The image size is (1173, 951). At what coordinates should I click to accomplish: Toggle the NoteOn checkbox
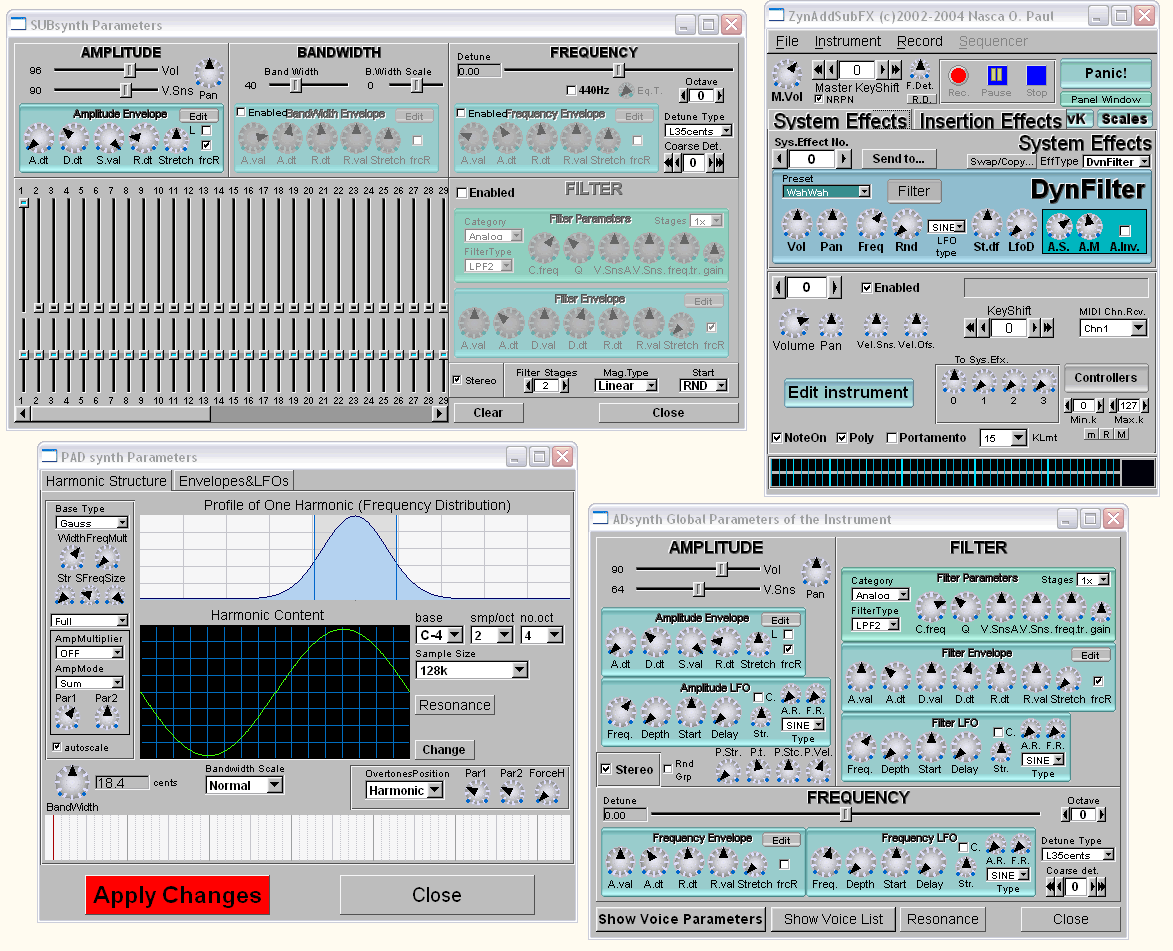click(x=777, y=438)
